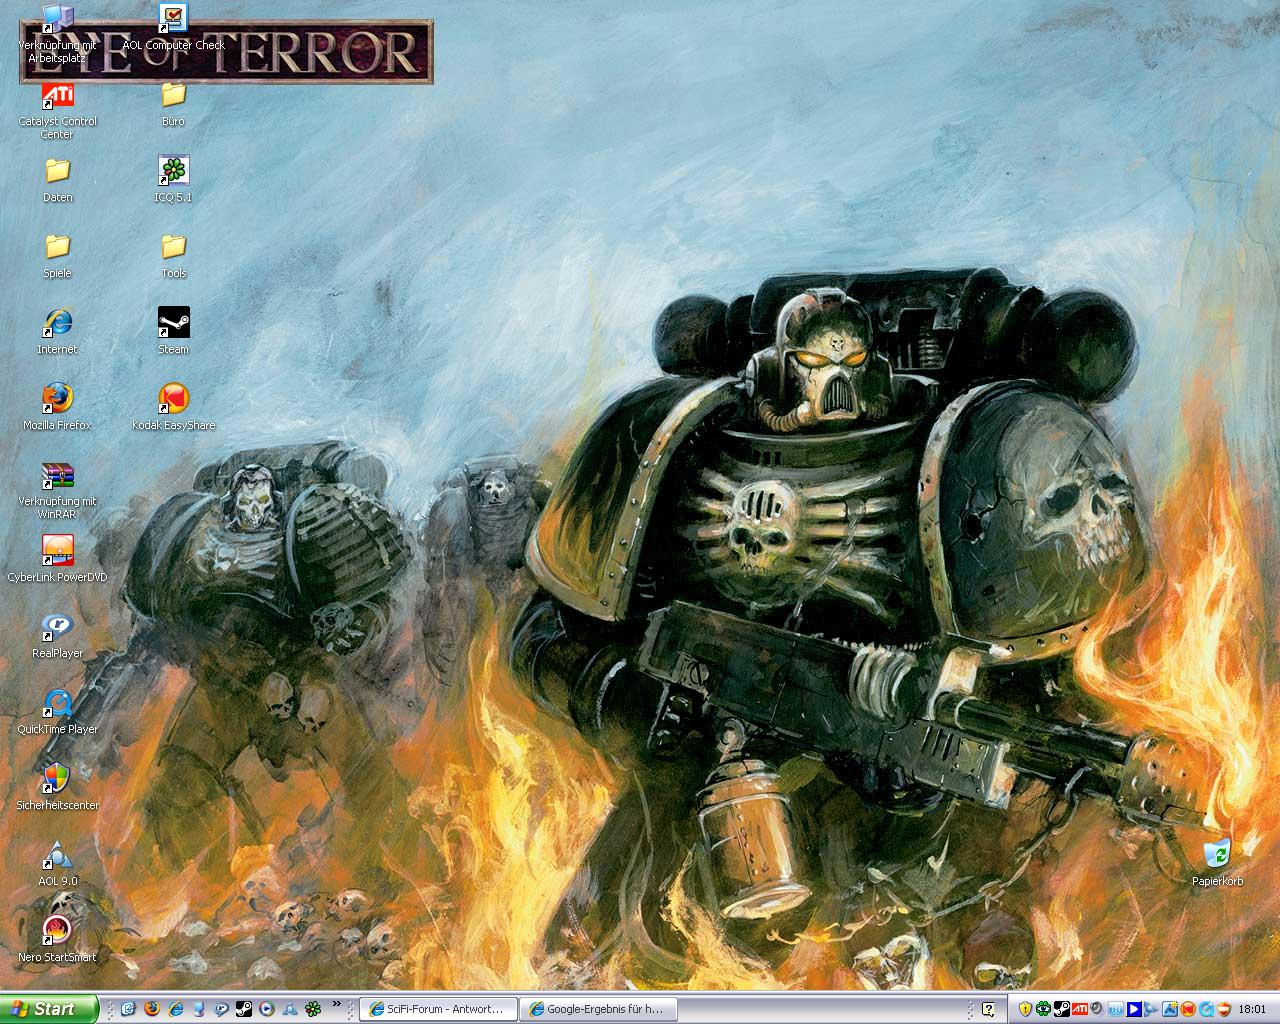Open the Tools folder on the desktop
Image resolution: width=1280 pixels, height=1024 pixels.
tap(173, 248)
